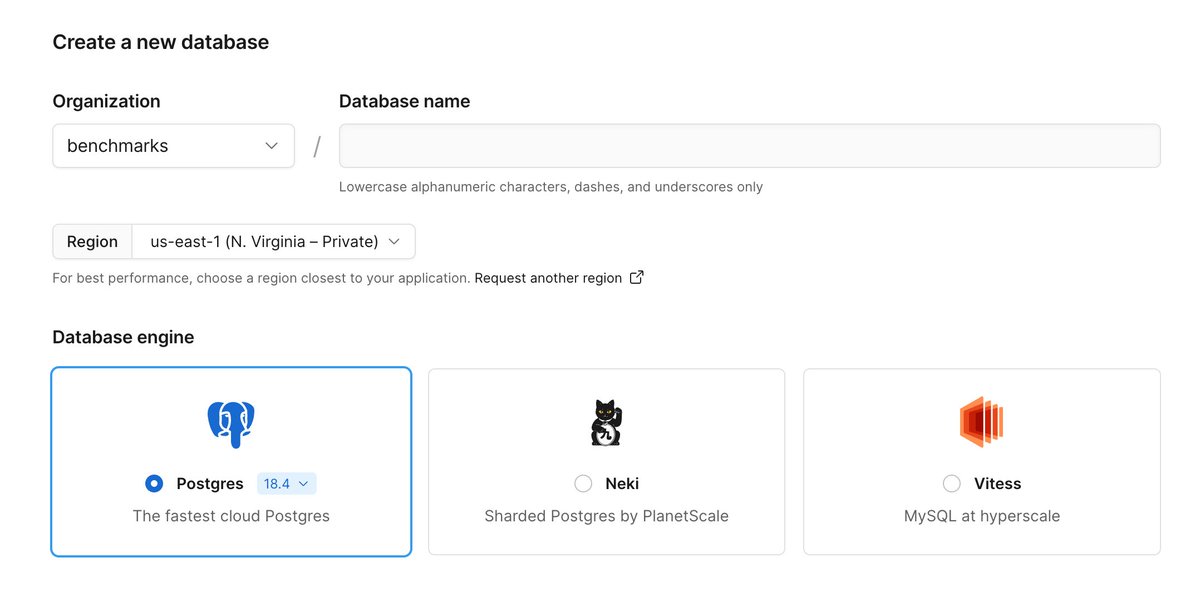This screenshot has width=1200, height=592.
Task: Choose the Vitess MySQL at hyperscale card
Action: pyautogui.click(x=982, y=462)
